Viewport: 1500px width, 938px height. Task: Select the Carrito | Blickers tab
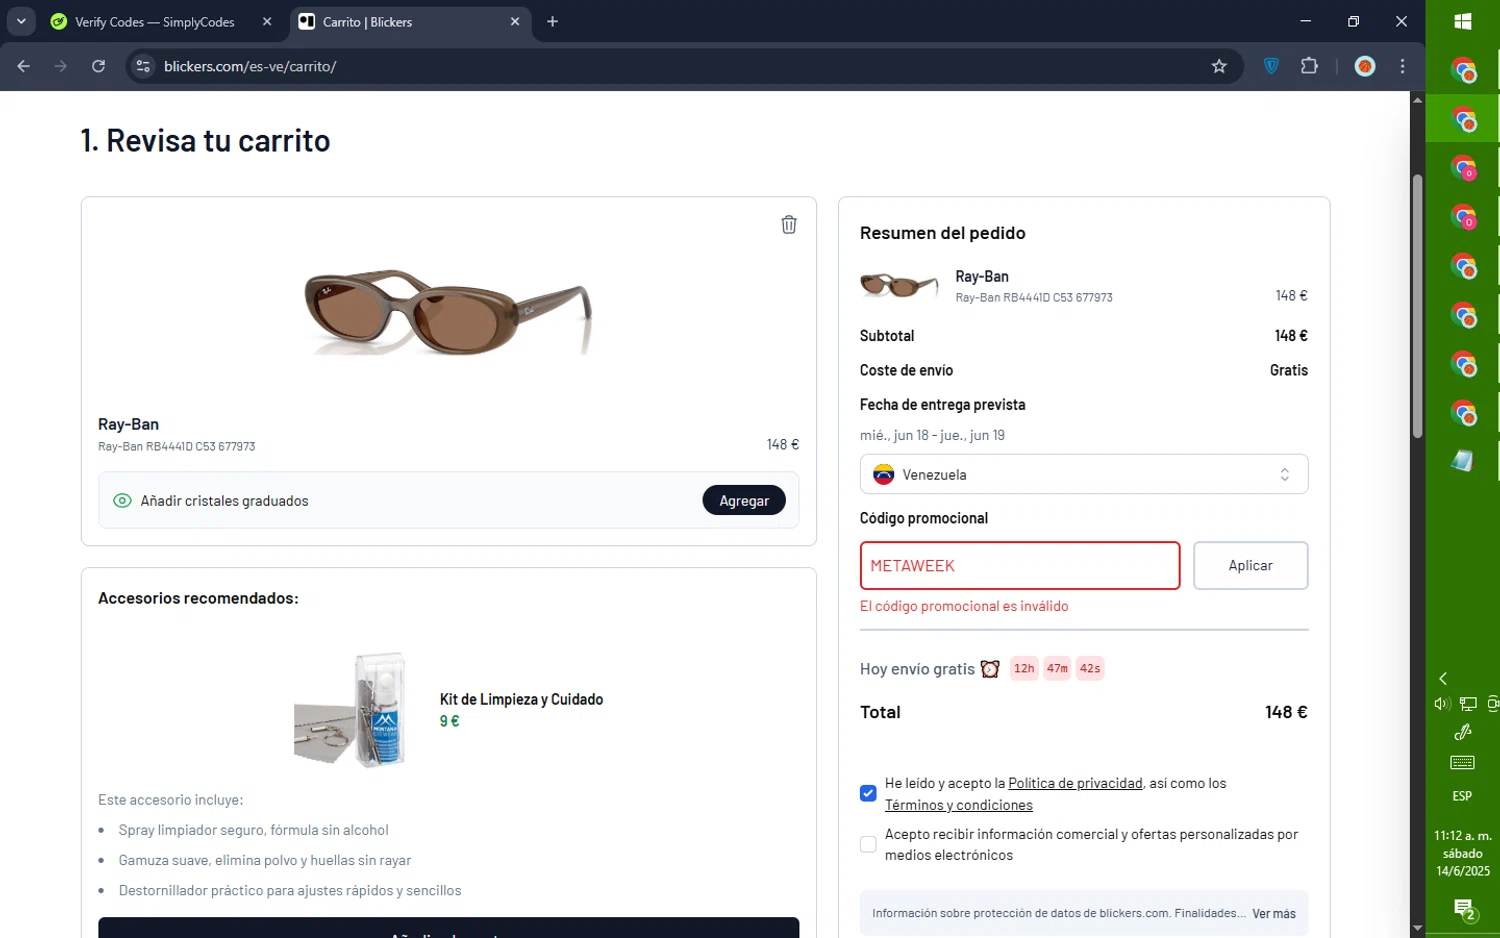[410, 21]
